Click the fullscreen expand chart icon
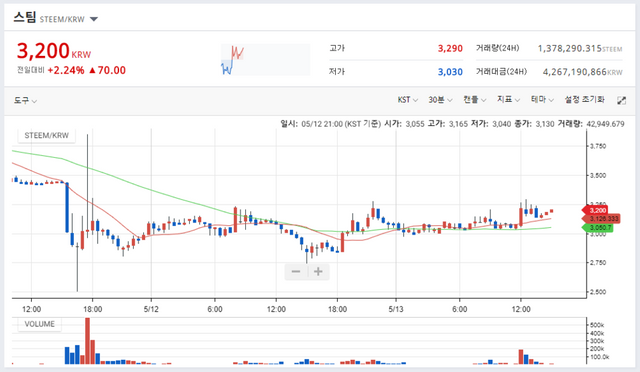The image size is (640, 372). (621, 100)
